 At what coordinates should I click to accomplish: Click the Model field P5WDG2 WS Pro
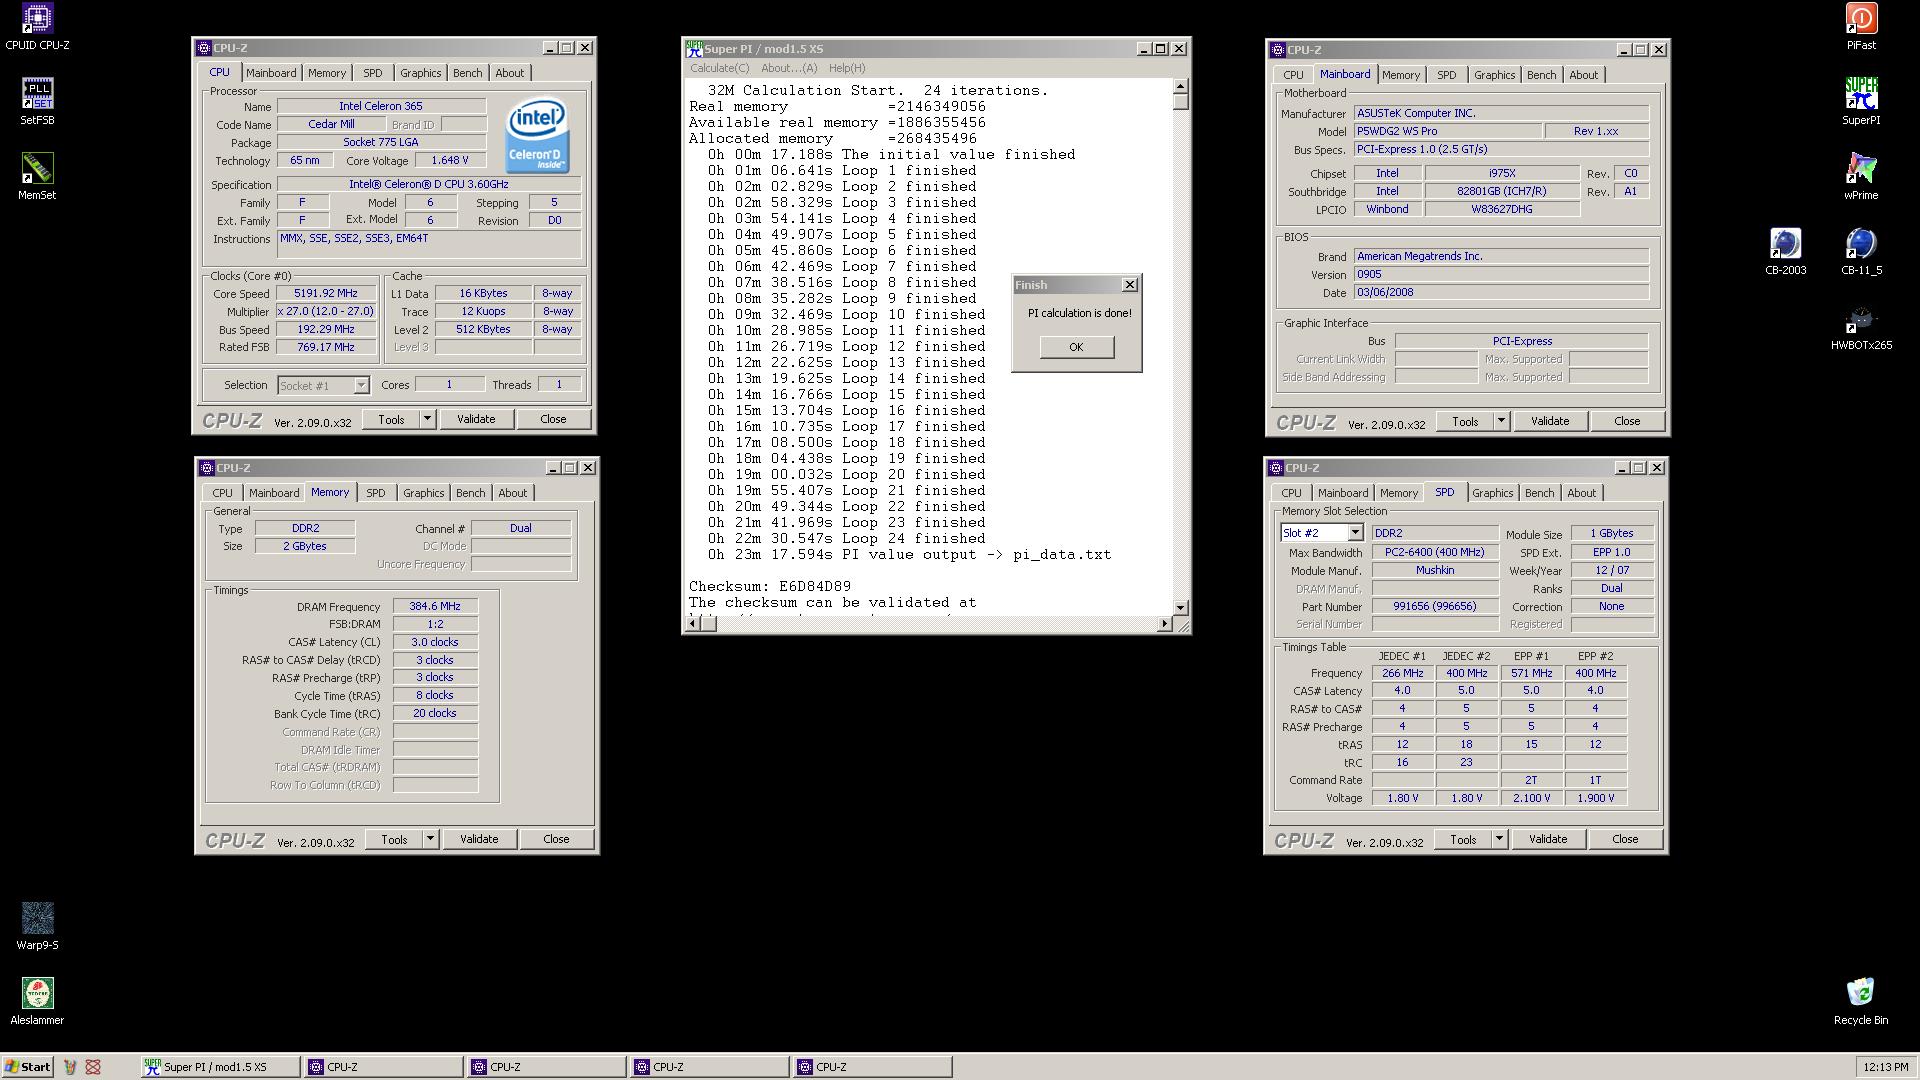pyautogui.click(x=1447, y=132)
